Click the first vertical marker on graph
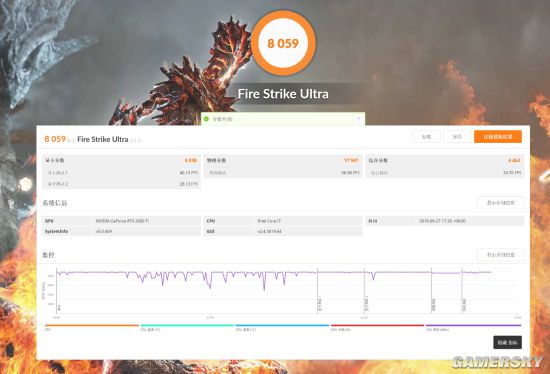This screenshot has height=374, width=550. tap(317, 290)
